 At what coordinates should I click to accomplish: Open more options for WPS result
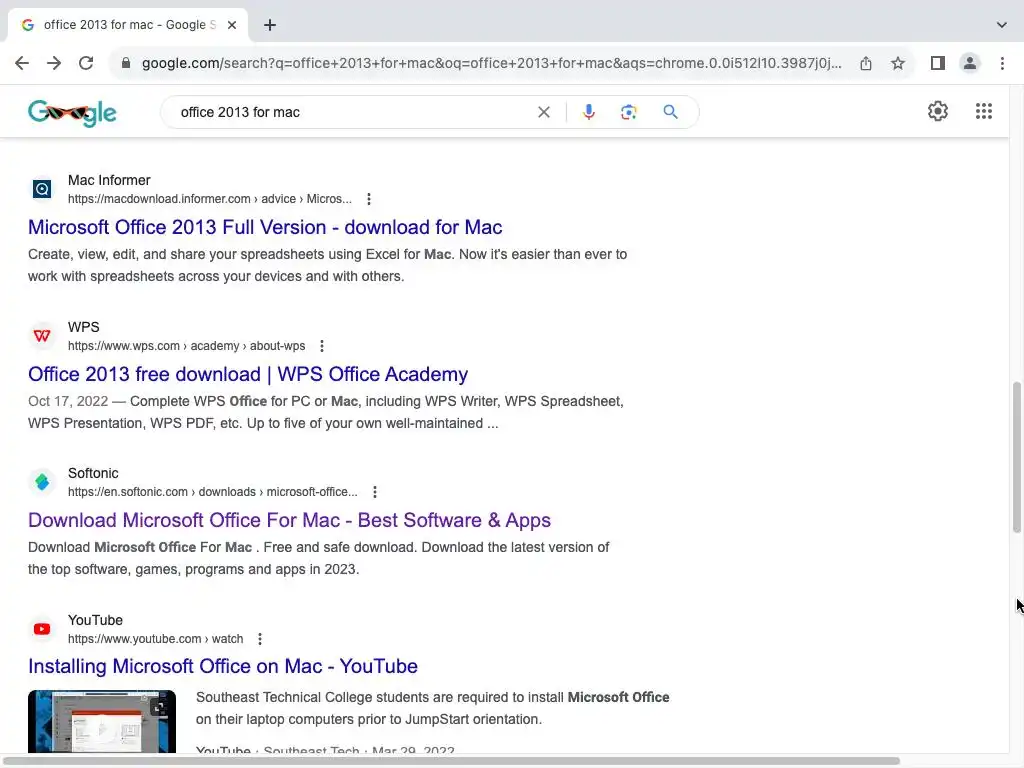click(x=322, y=346)
